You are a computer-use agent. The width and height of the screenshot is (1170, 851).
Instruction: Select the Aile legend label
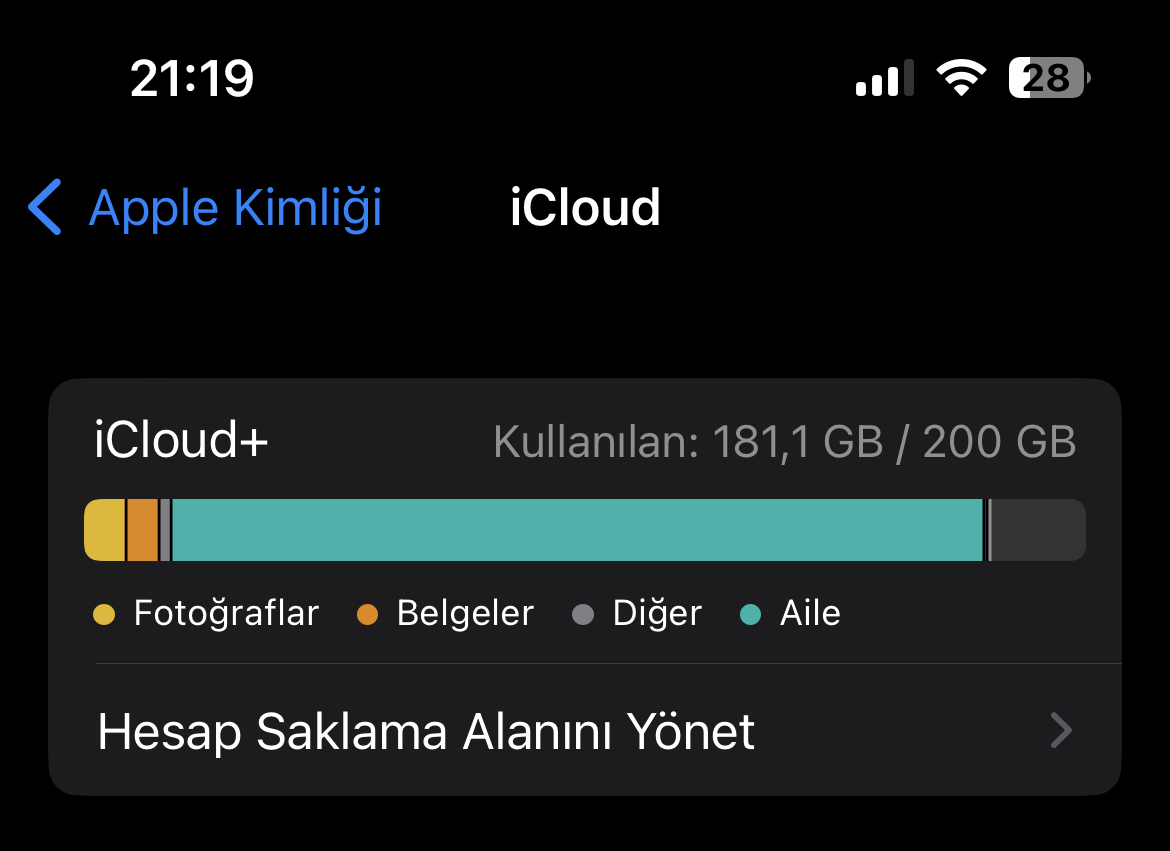(810, 613)
